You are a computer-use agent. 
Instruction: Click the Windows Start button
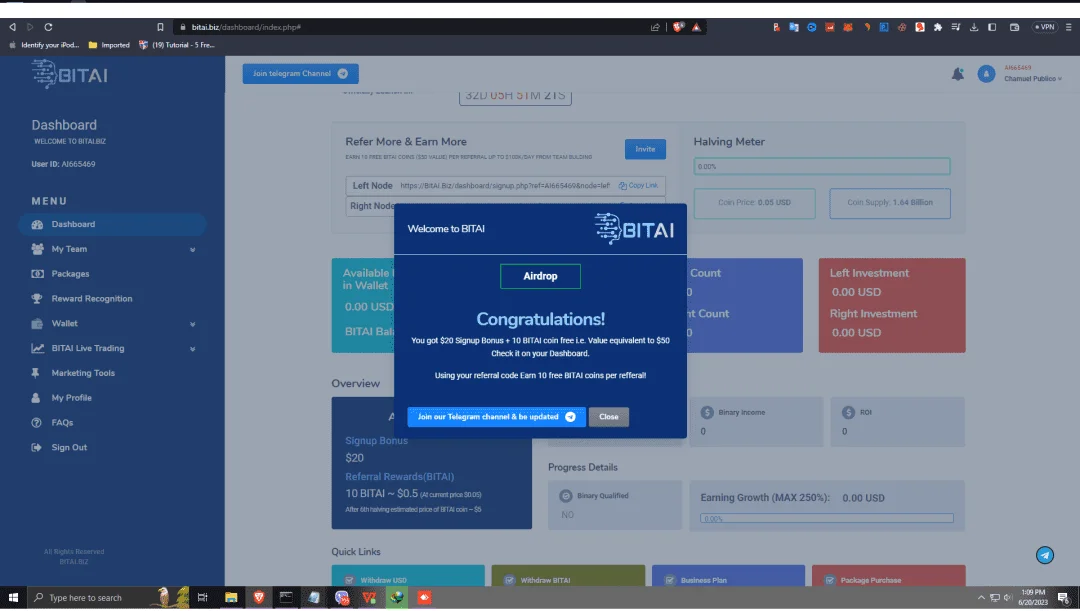pyautogui.click(x=13, y=597)
